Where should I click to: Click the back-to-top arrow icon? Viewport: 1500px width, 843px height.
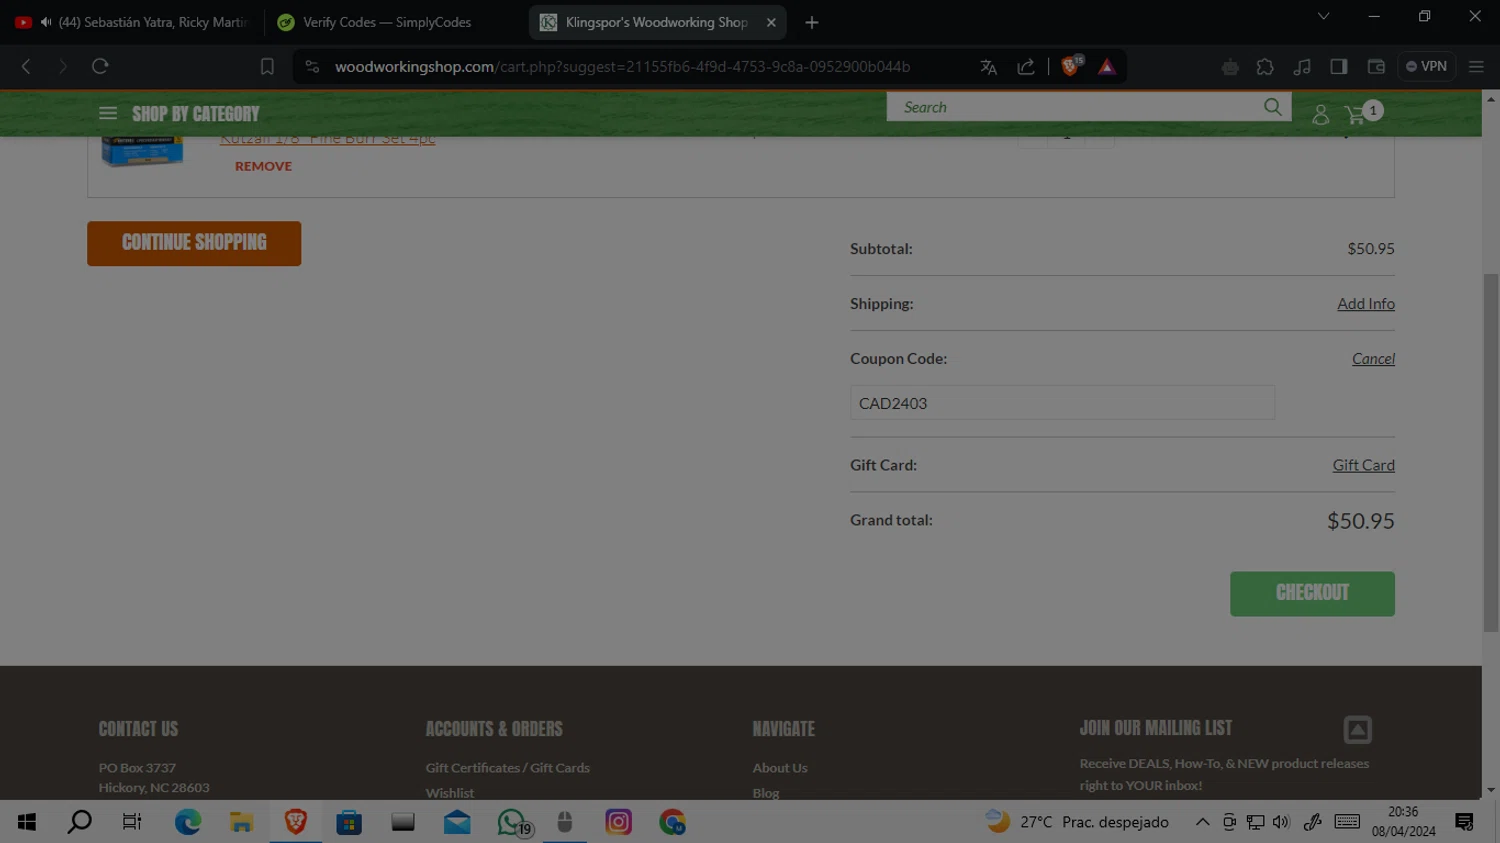coord(1357,730)
